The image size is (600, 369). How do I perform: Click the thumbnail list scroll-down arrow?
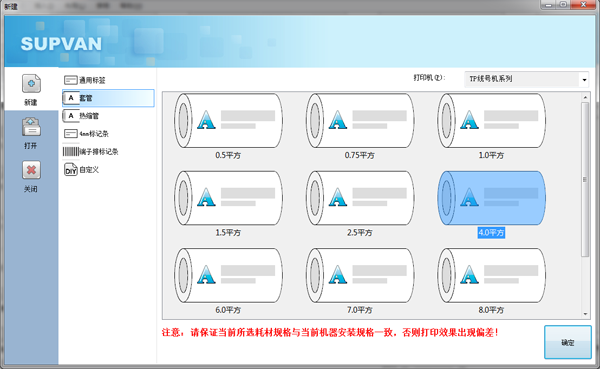tap(585, 314)
